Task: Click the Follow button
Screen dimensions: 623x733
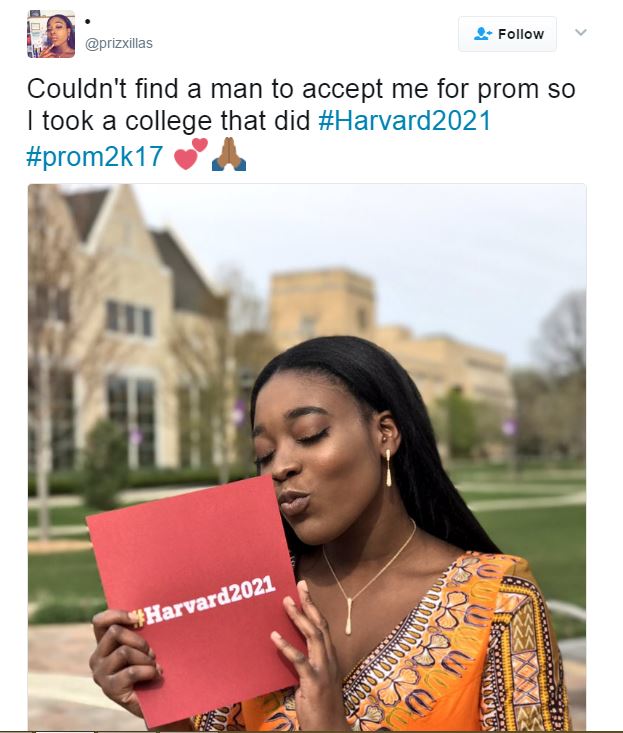Action: point(507,34)
